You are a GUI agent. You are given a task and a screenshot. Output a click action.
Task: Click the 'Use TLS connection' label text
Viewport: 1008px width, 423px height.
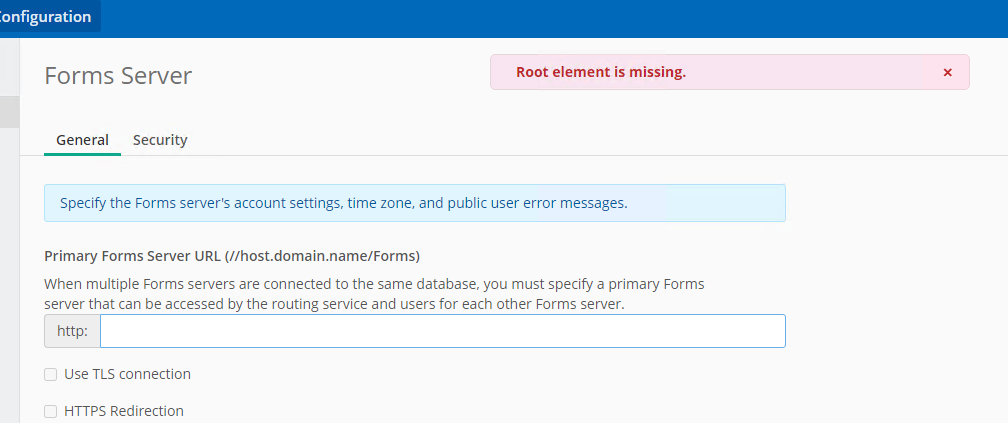click(127, 374)
